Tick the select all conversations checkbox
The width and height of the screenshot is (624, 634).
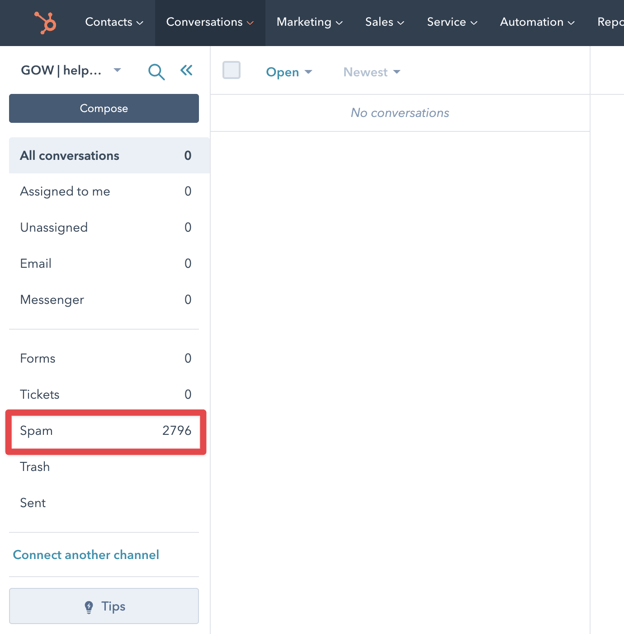pyautogui.click(x=231, y=70)
